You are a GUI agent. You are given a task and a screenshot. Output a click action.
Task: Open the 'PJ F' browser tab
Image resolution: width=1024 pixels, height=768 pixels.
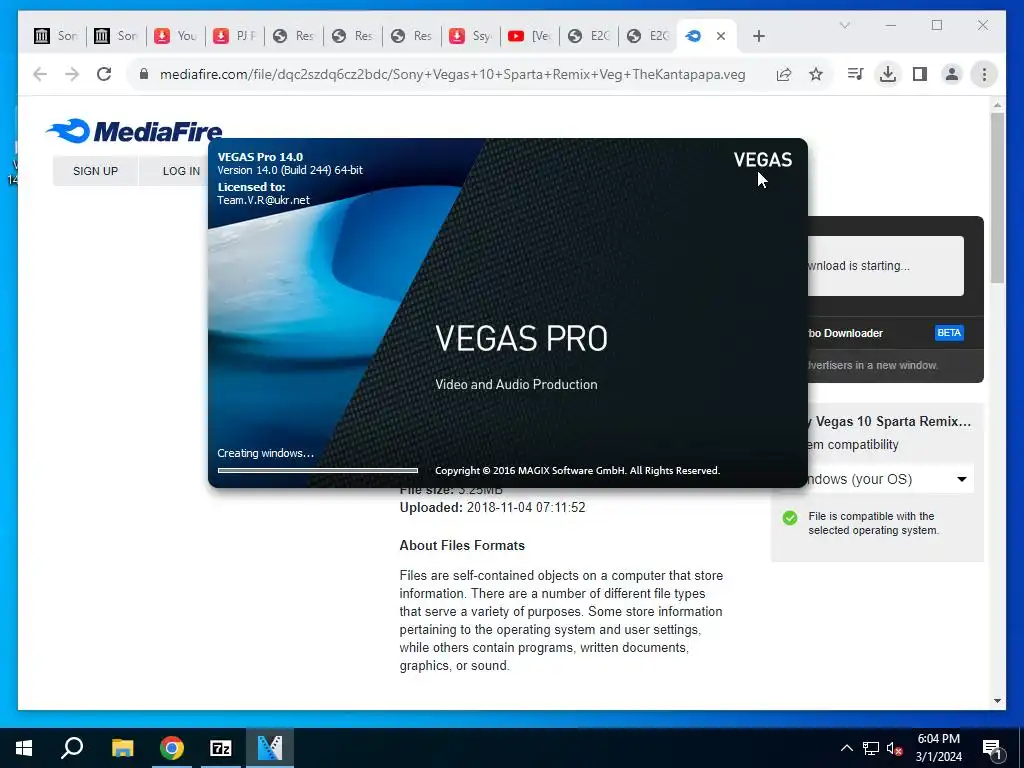point(234,36)
